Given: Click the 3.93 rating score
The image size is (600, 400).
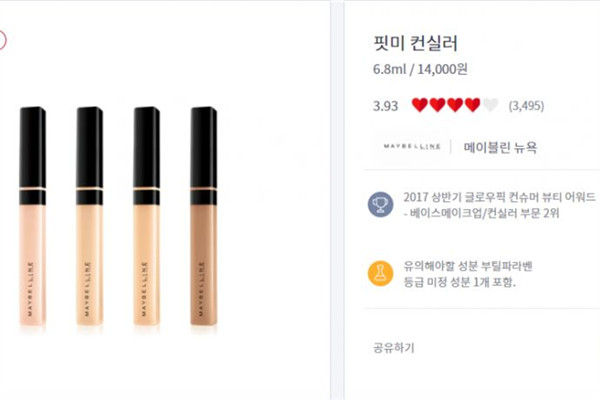Looking at the screenshot, I should tap(385, 106).
